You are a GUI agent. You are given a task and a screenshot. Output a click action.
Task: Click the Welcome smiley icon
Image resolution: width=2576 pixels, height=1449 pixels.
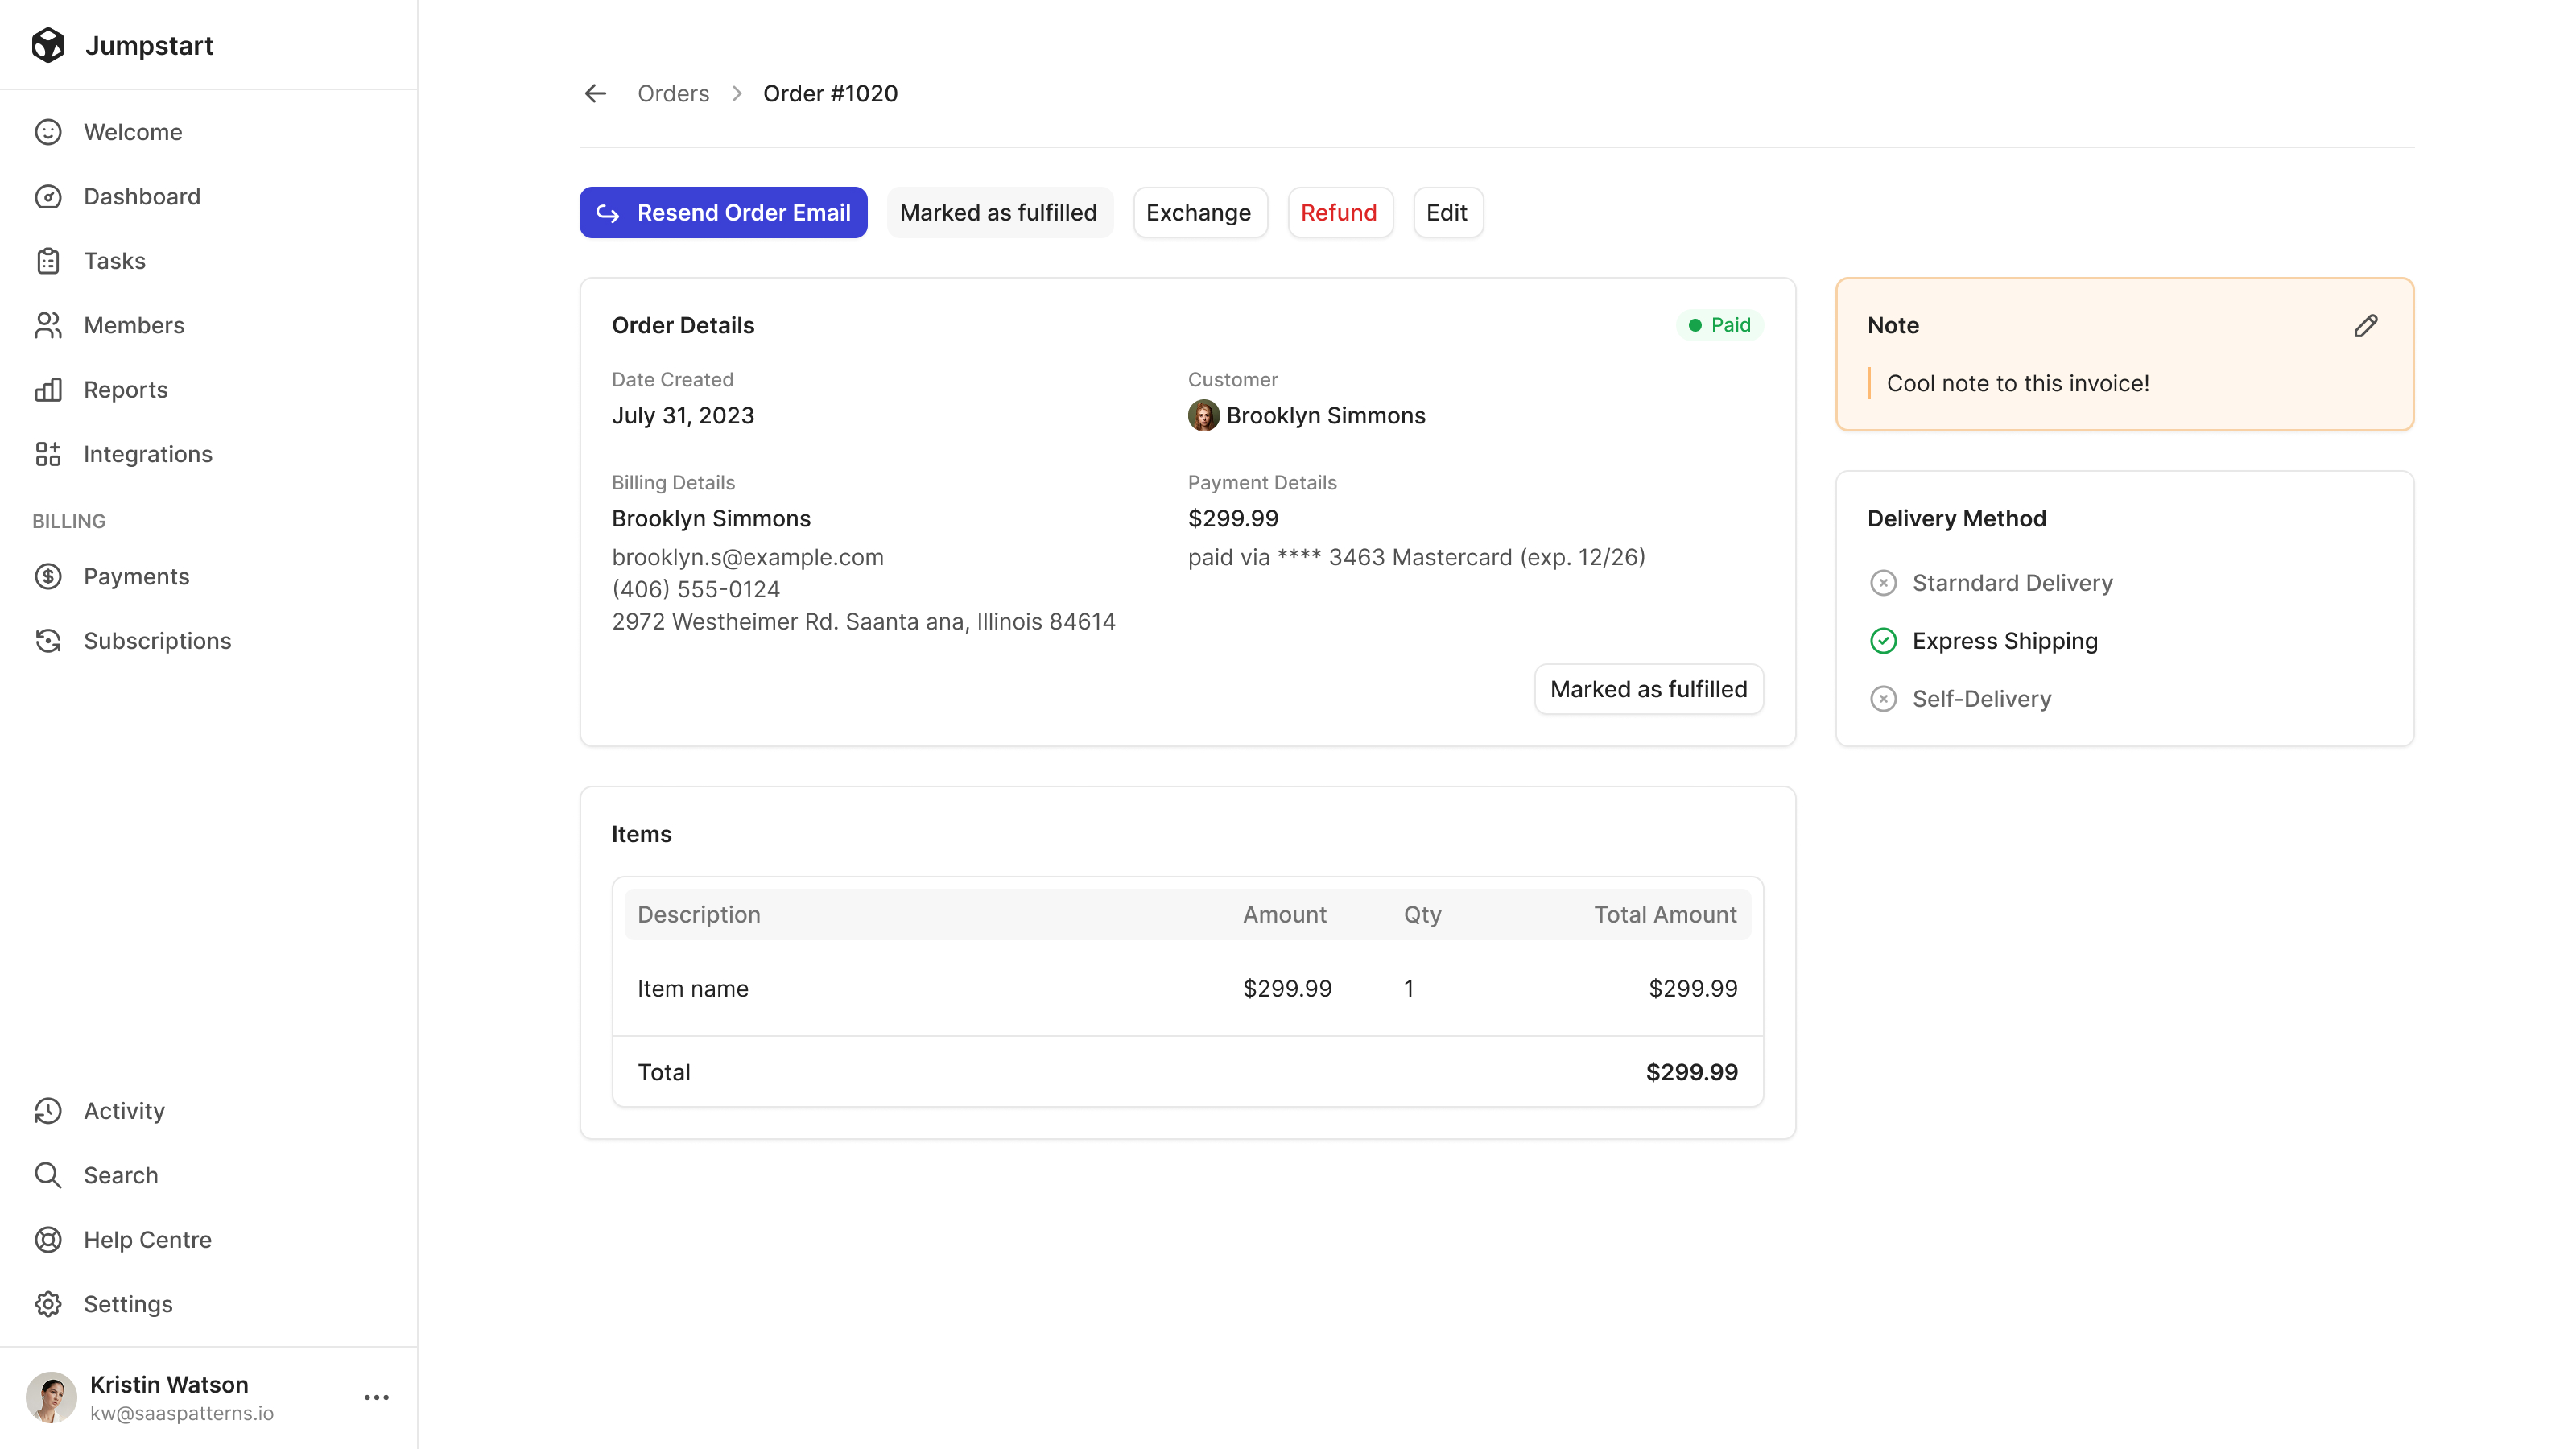click(48, 132)
